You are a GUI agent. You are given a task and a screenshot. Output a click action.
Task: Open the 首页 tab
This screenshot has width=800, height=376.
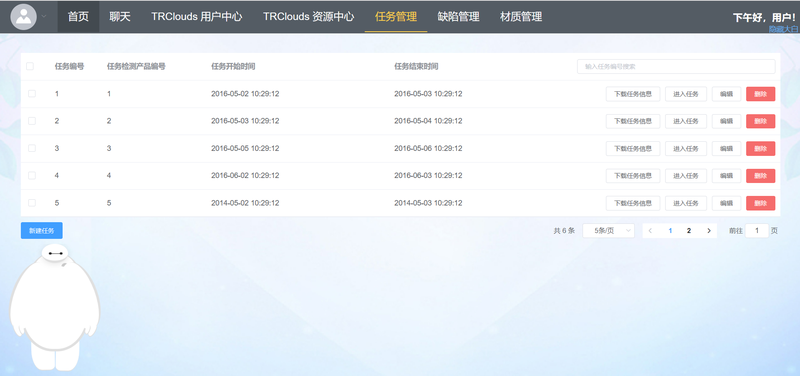coord(78,17)
